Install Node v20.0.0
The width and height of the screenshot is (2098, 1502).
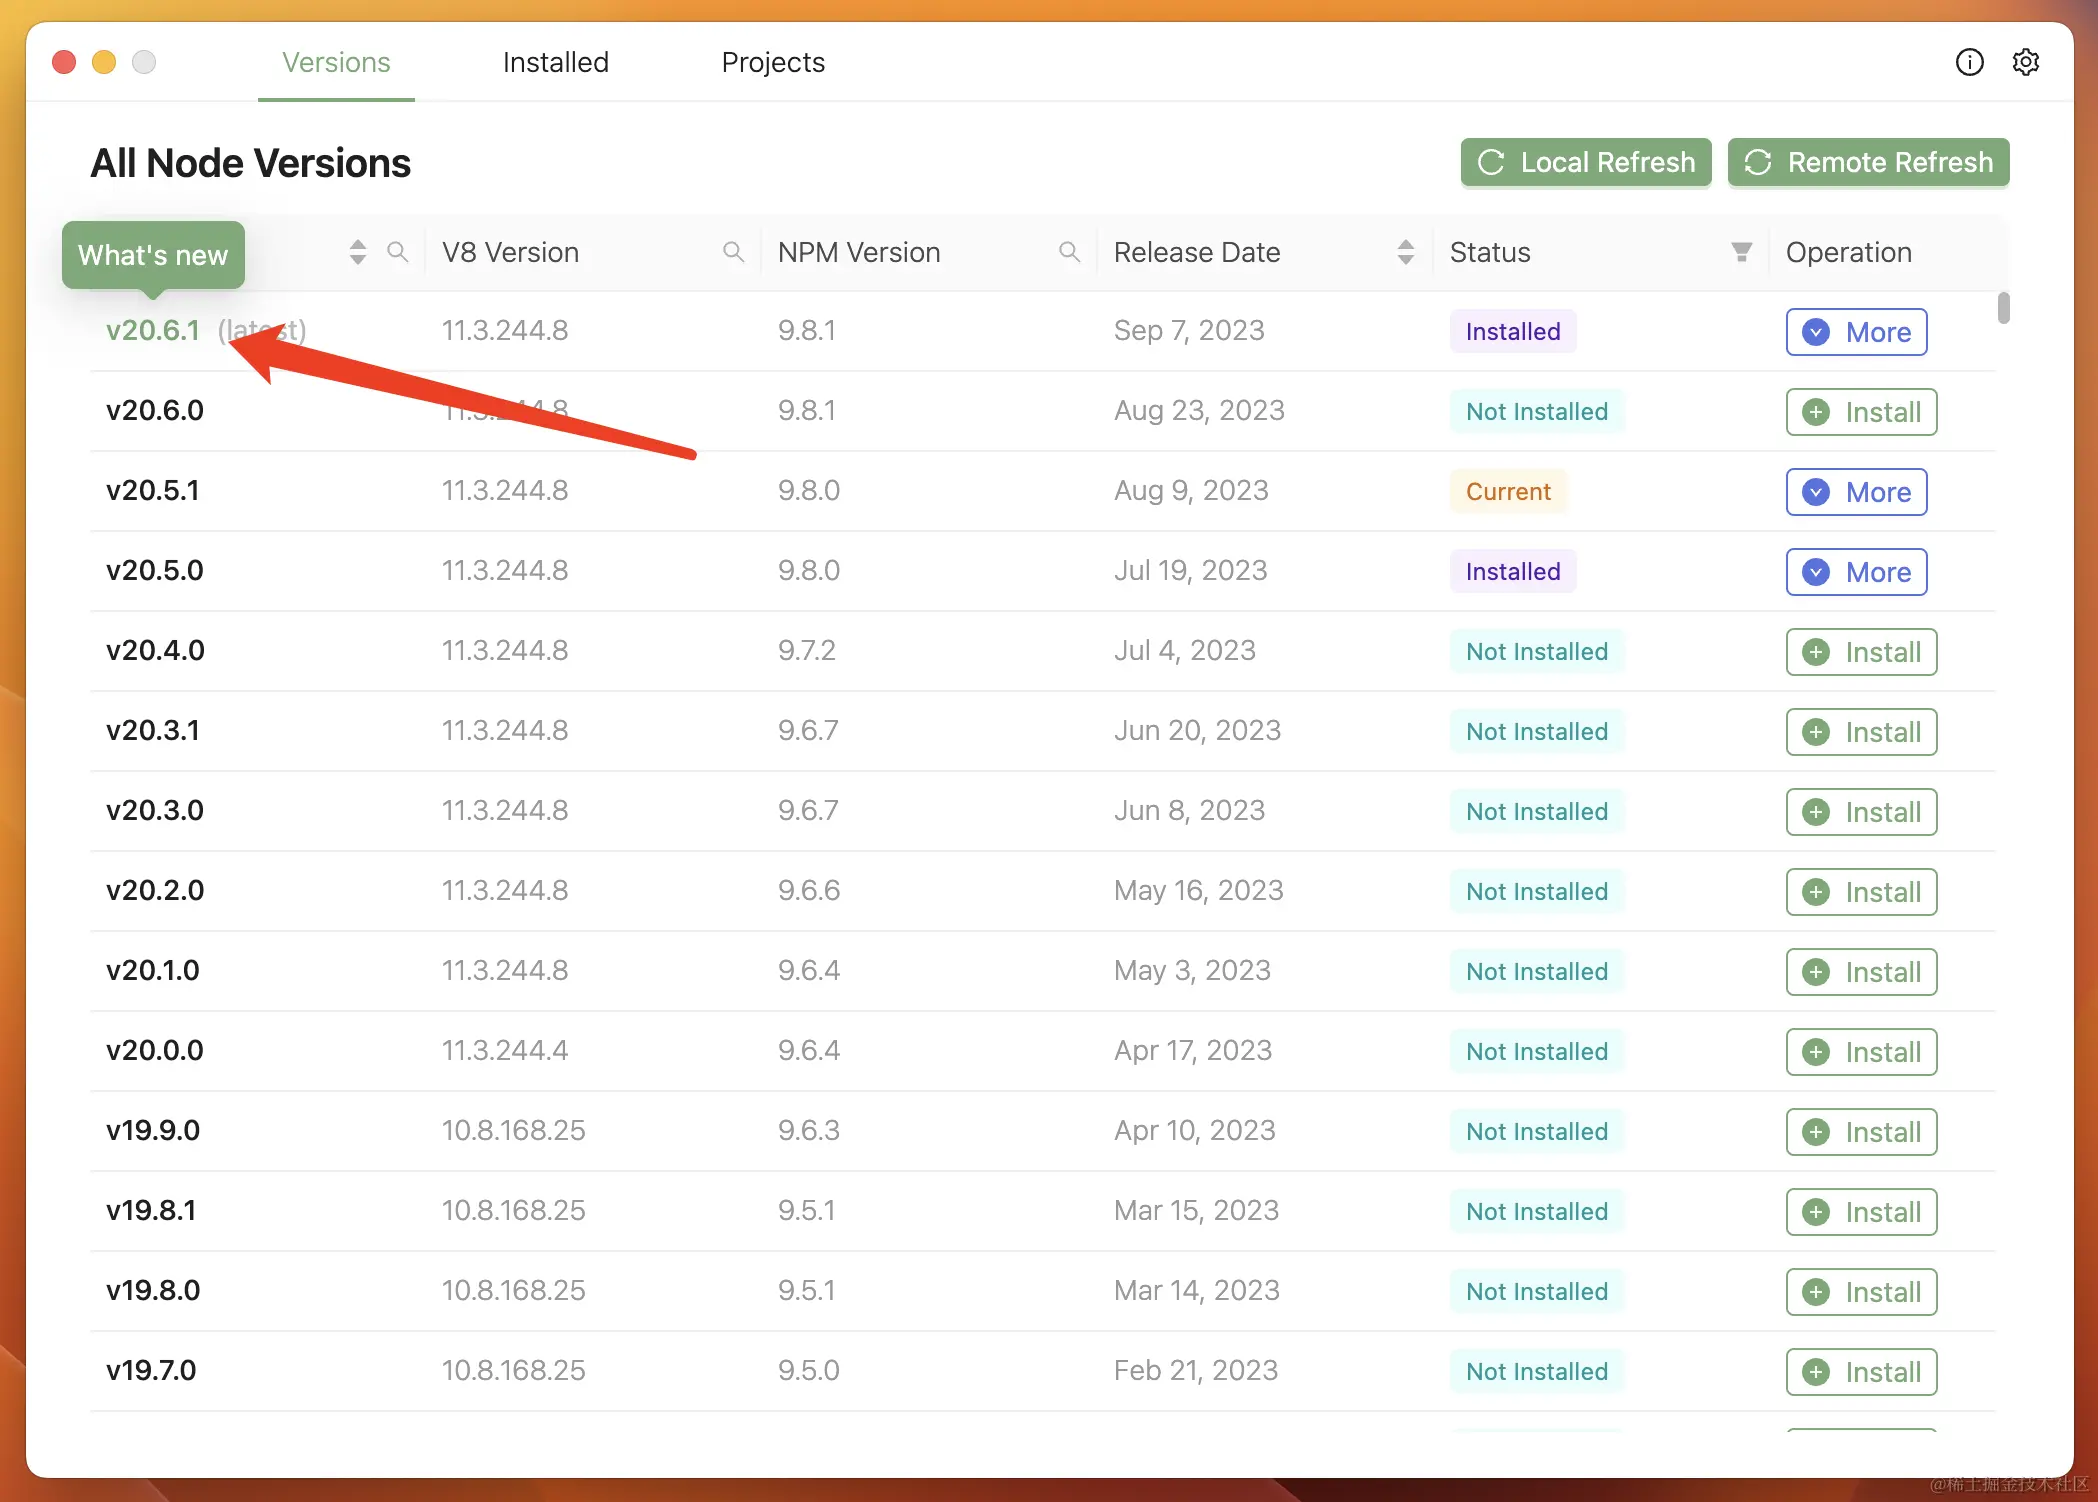pos(1861,1052)
